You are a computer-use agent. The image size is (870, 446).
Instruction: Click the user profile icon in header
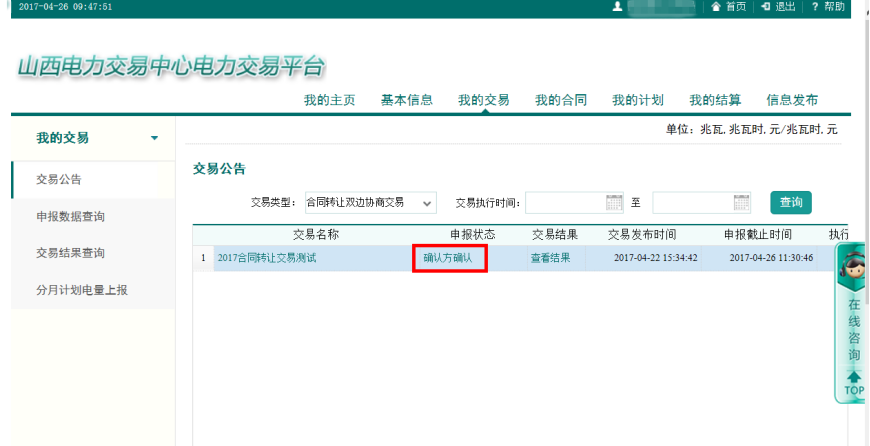point(618,7)
